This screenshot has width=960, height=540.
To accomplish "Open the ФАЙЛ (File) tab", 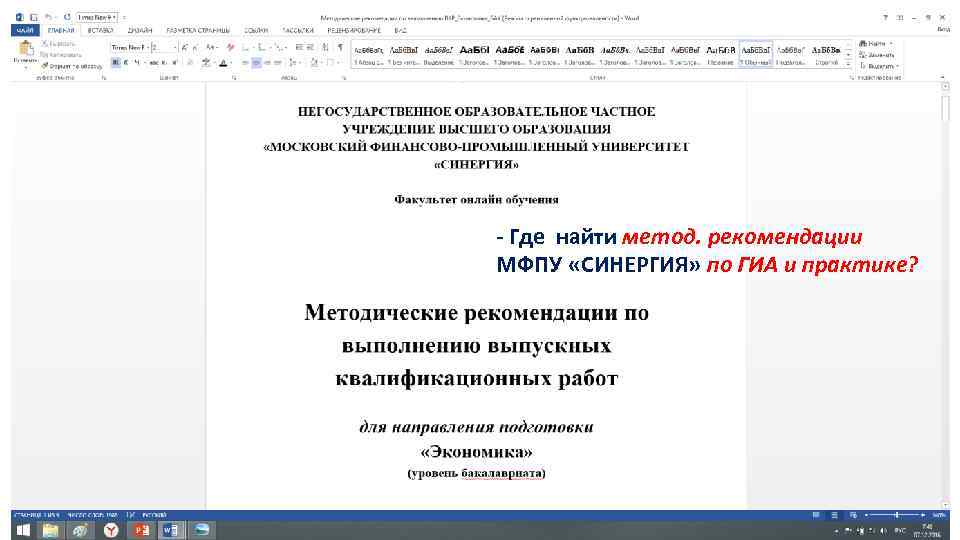I will tap(25, 30).
